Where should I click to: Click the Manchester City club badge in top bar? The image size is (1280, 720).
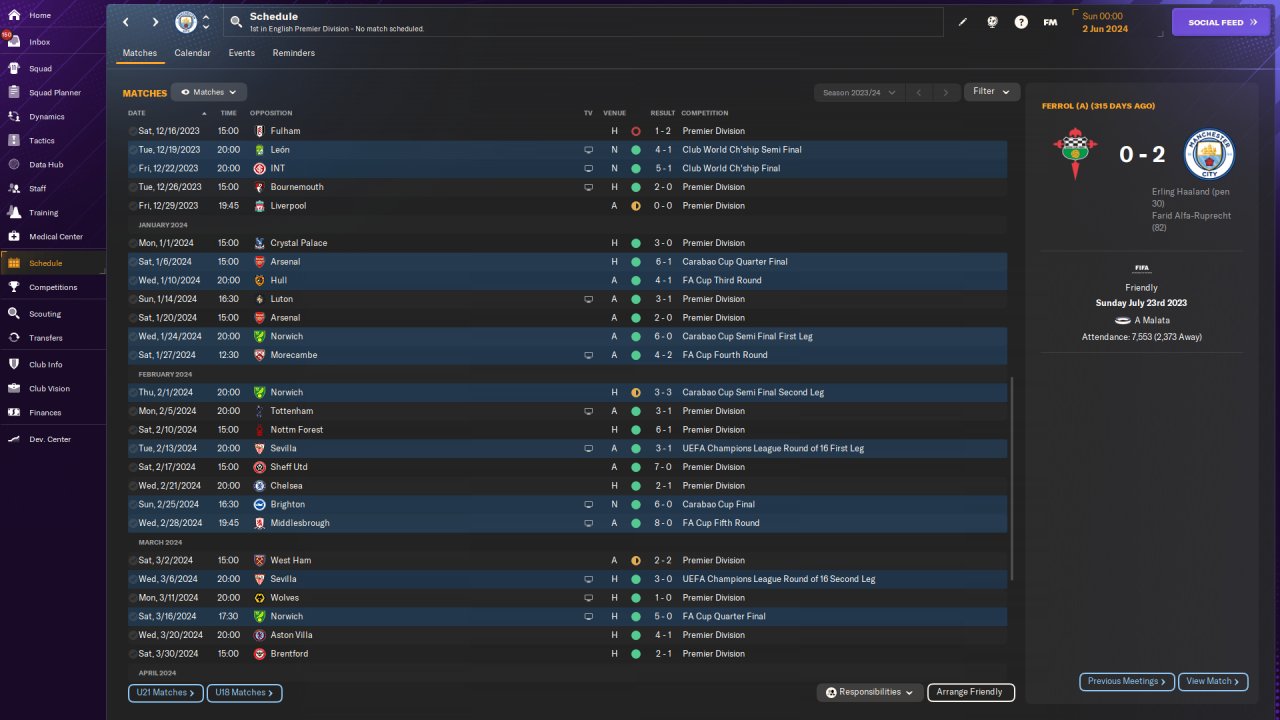pos(186,22)
